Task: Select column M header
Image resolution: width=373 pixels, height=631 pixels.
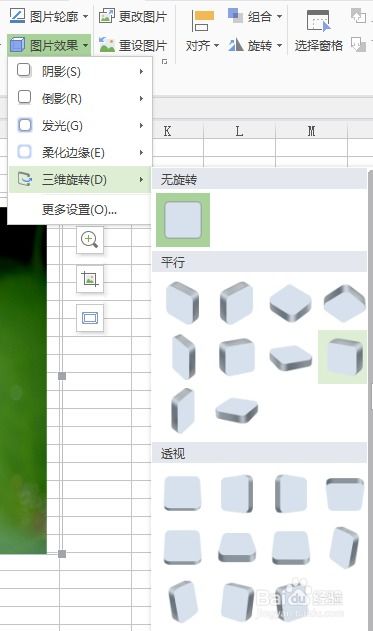Action: point(311,131)
